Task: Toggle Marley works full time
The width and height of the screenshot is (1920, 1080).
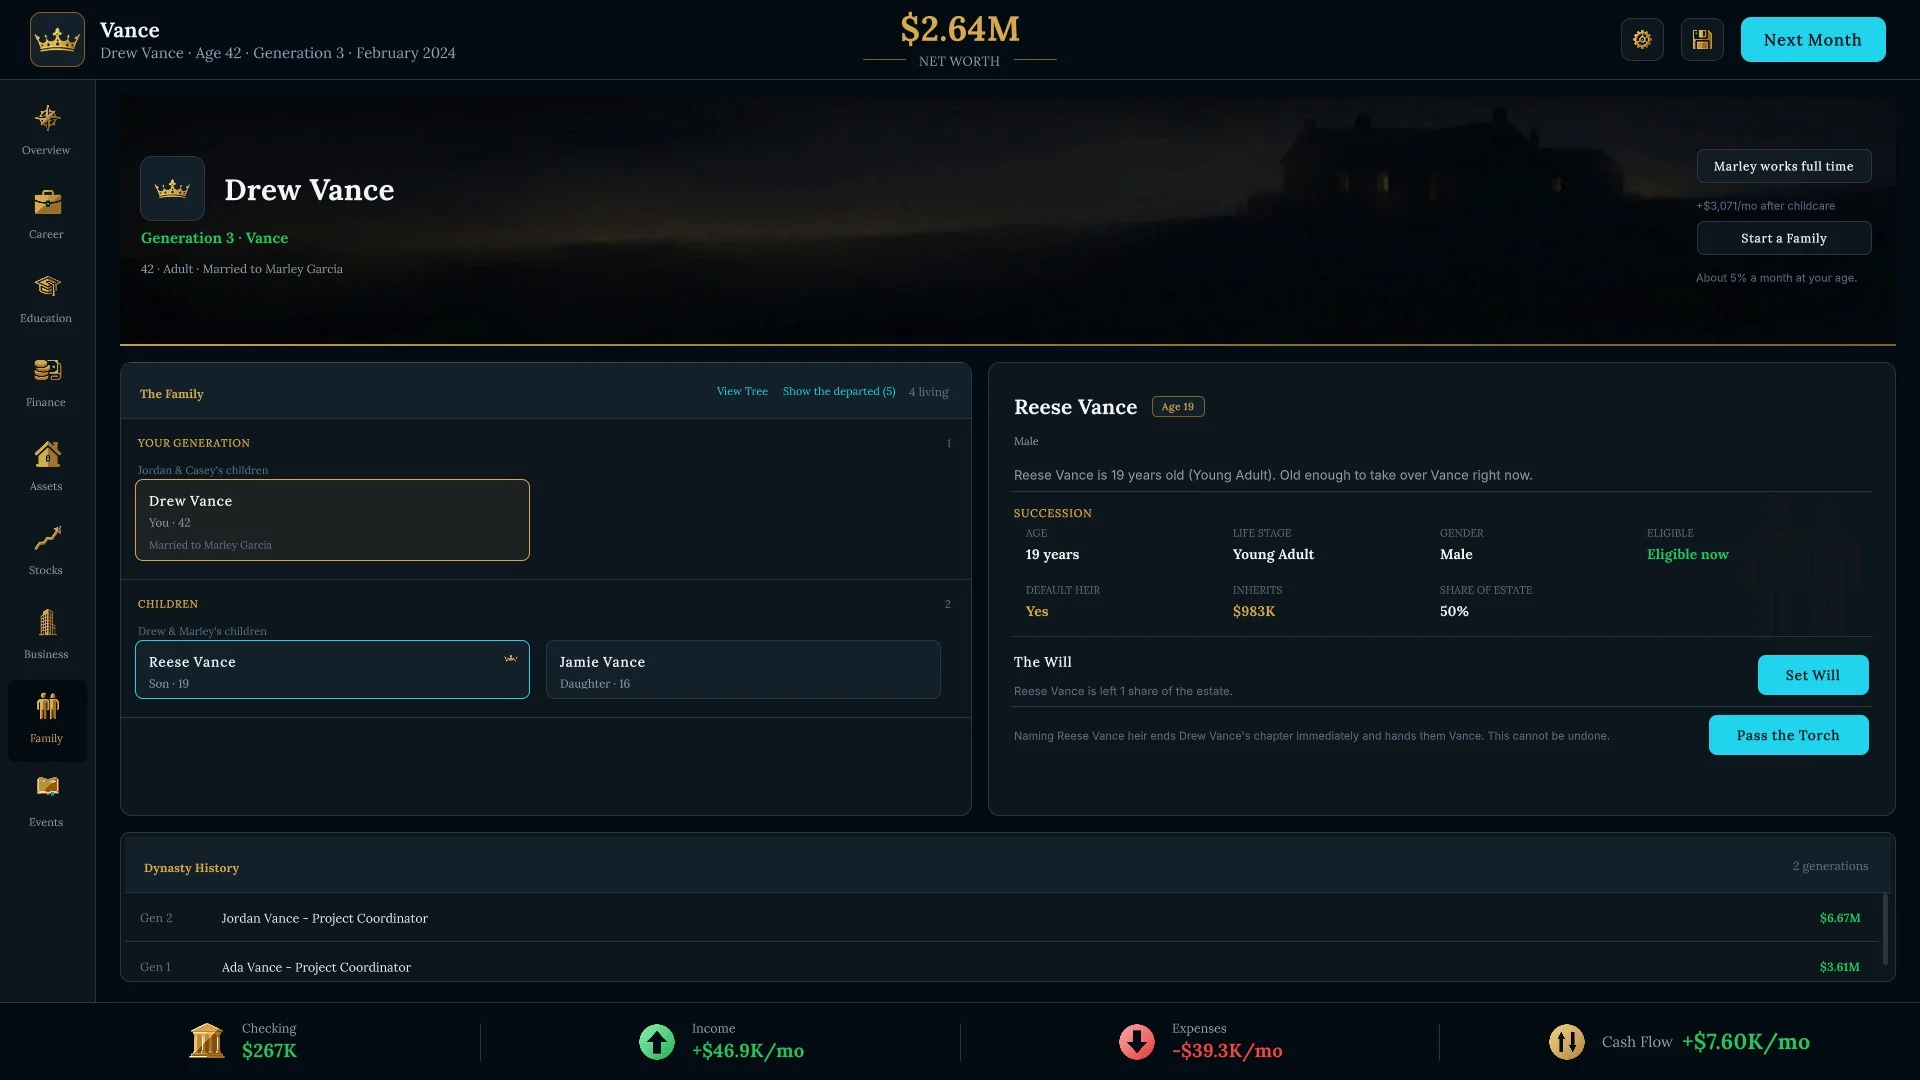Action: point(1784,166)
